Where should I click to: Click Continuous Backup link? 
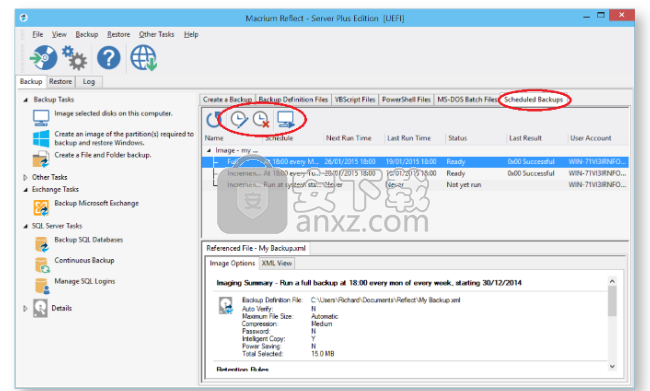[x=85, y=261]
